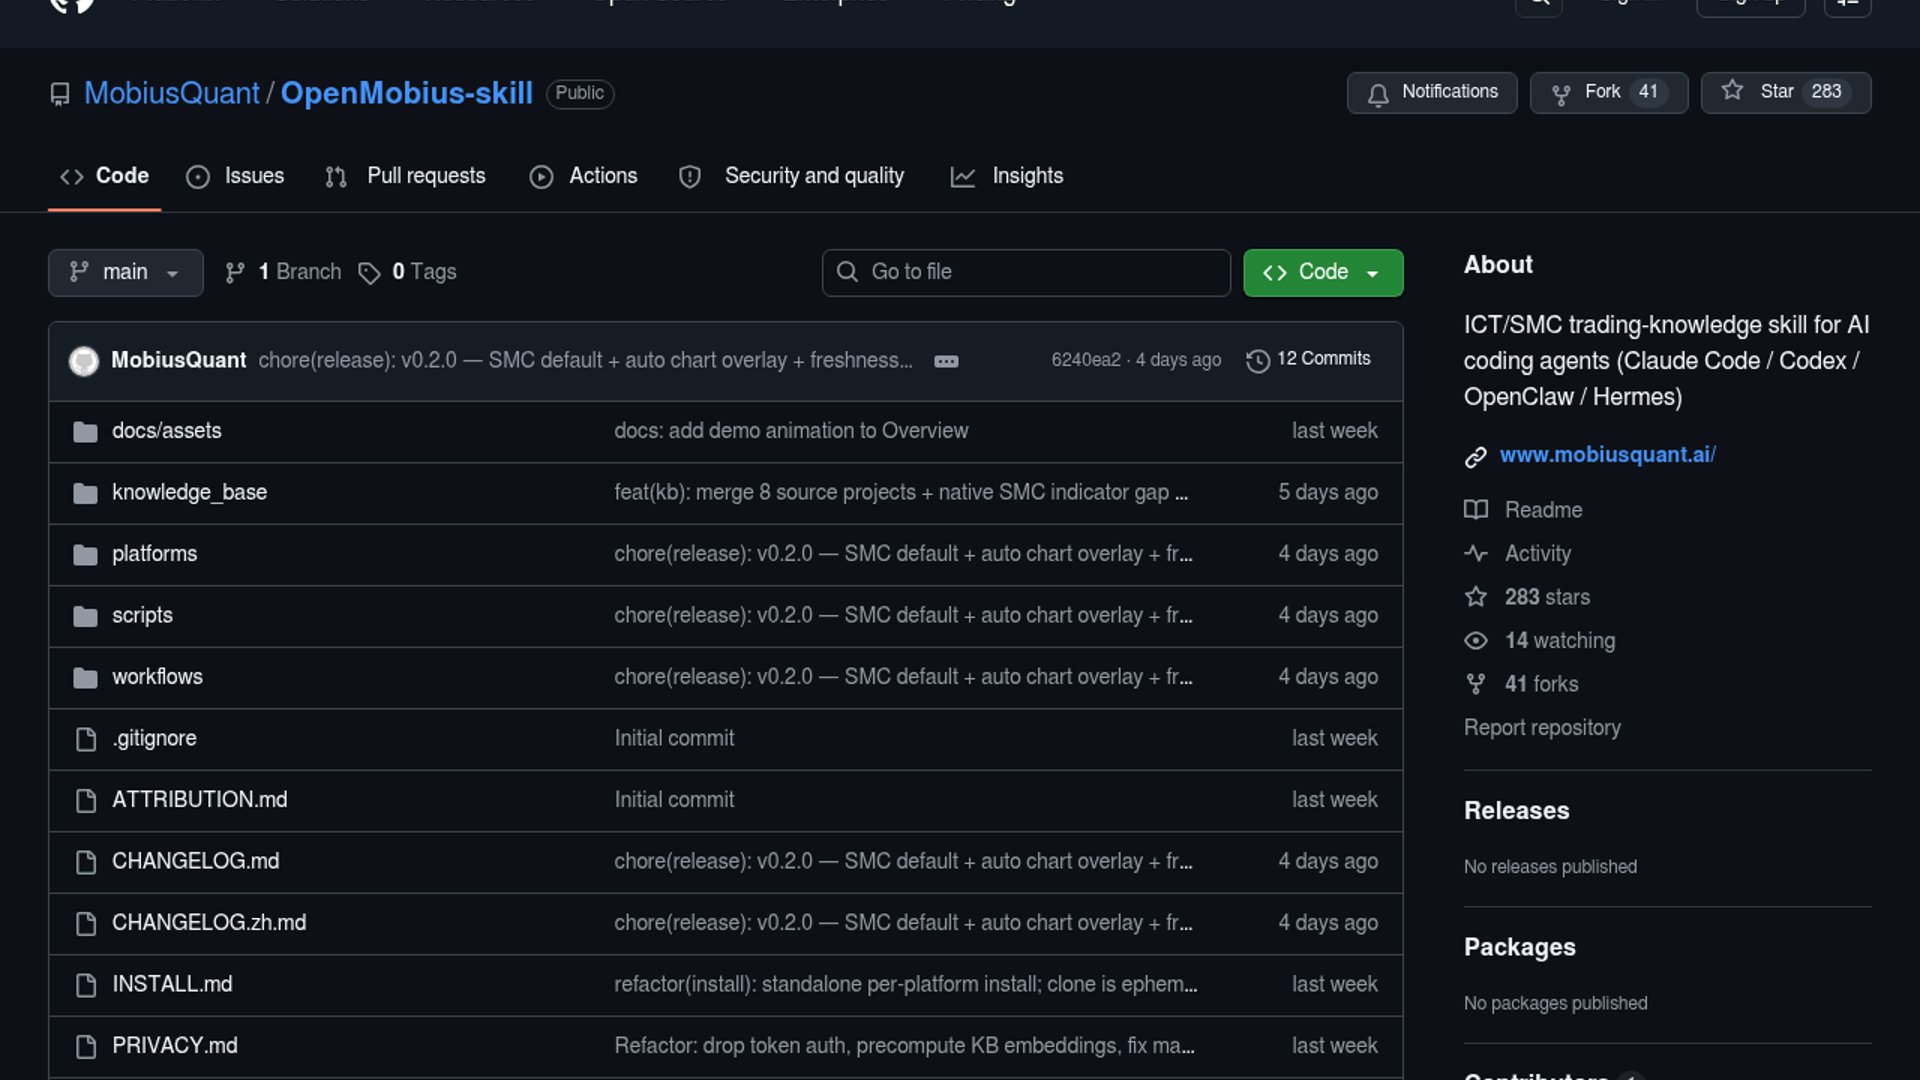Open INSTALL.md file
Screen dimensions: 1920x1080
click(x=172, y=985)
